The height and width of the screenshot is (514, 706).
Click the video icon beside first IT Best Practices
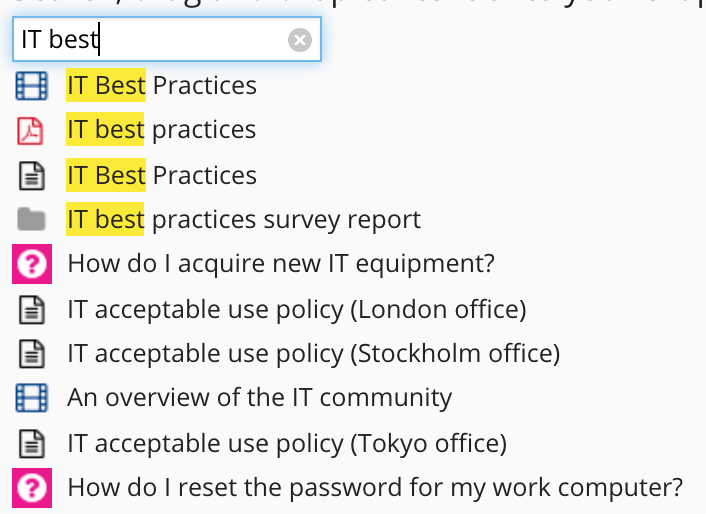(32, 86)
